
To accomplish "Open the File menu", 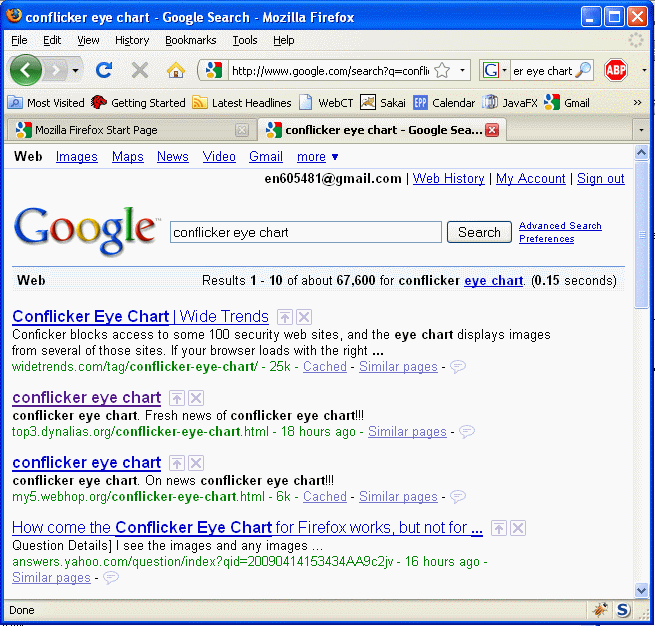I will [19, 40].
